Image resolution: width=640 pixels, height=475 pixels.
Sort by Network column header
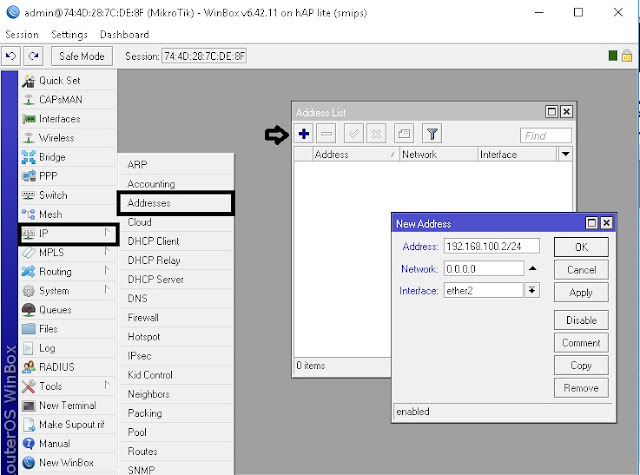[x=438, y=154]
